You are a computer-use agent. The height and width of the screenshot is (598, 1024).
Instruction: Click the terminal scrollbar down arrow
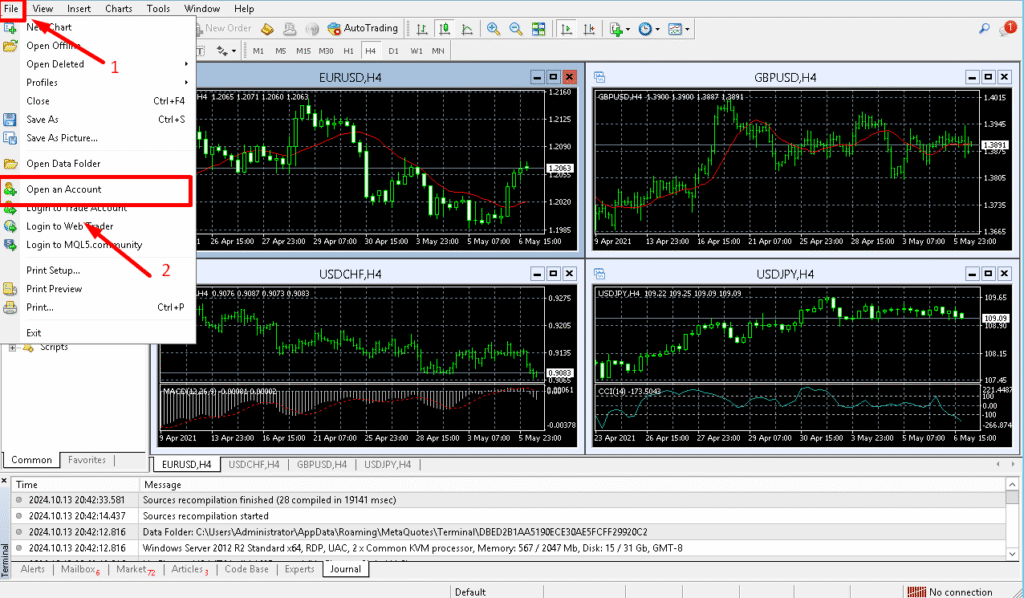[x=1012, y=554]
